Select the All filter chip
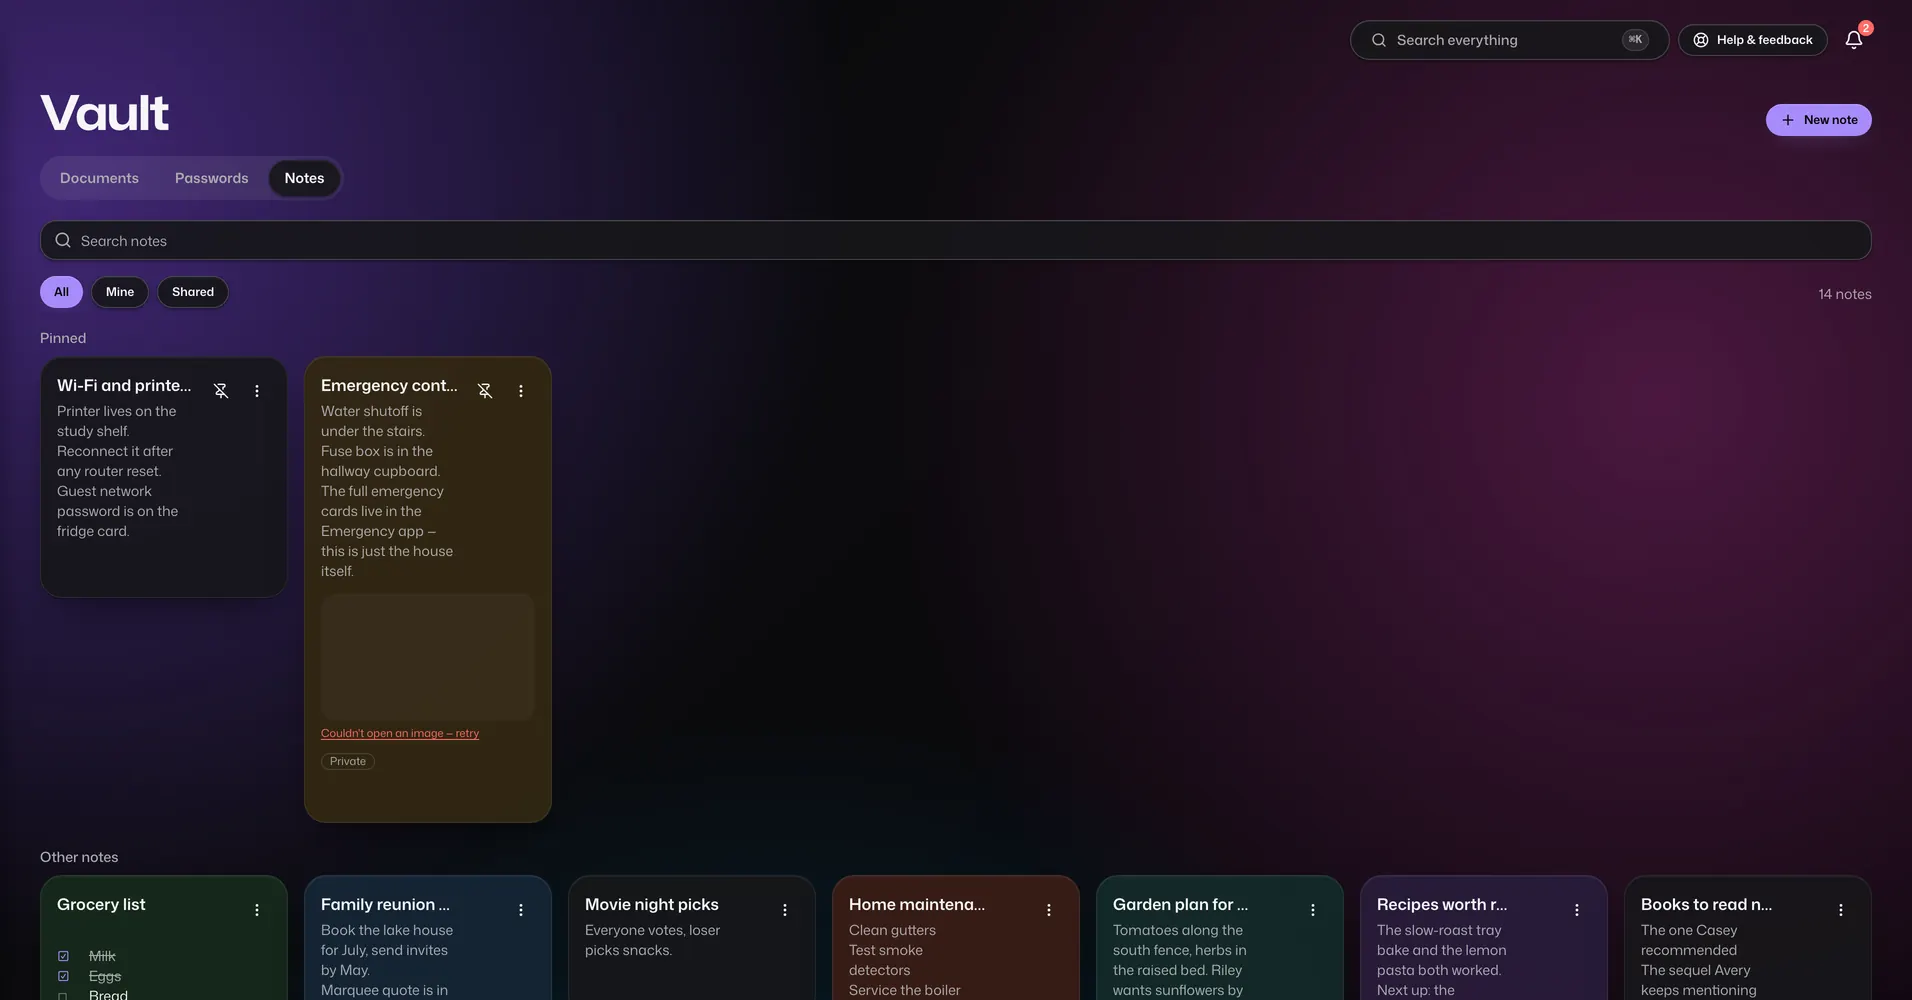 (61, 292)
